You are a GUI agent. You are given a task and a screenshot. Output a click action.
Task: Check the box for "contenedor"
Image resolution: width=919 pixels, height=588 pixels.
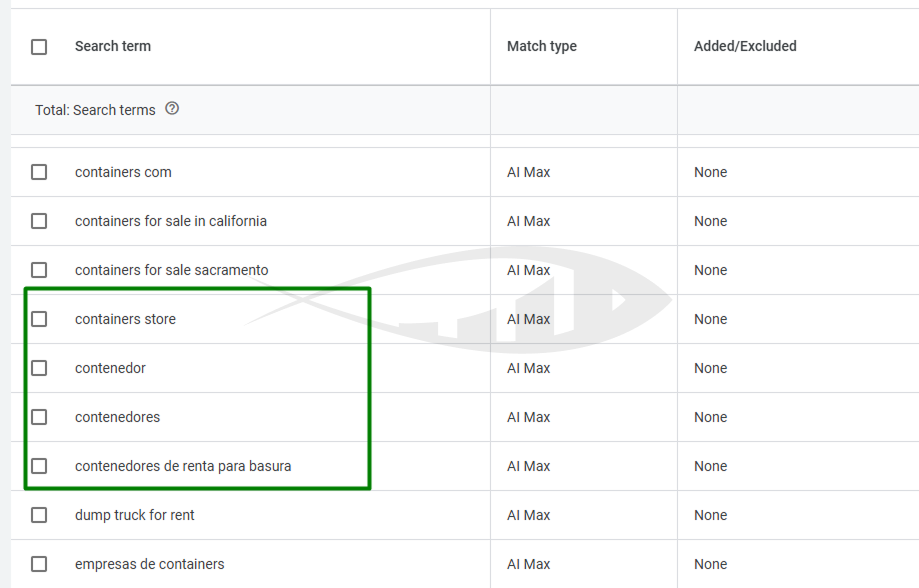(39, 368)
